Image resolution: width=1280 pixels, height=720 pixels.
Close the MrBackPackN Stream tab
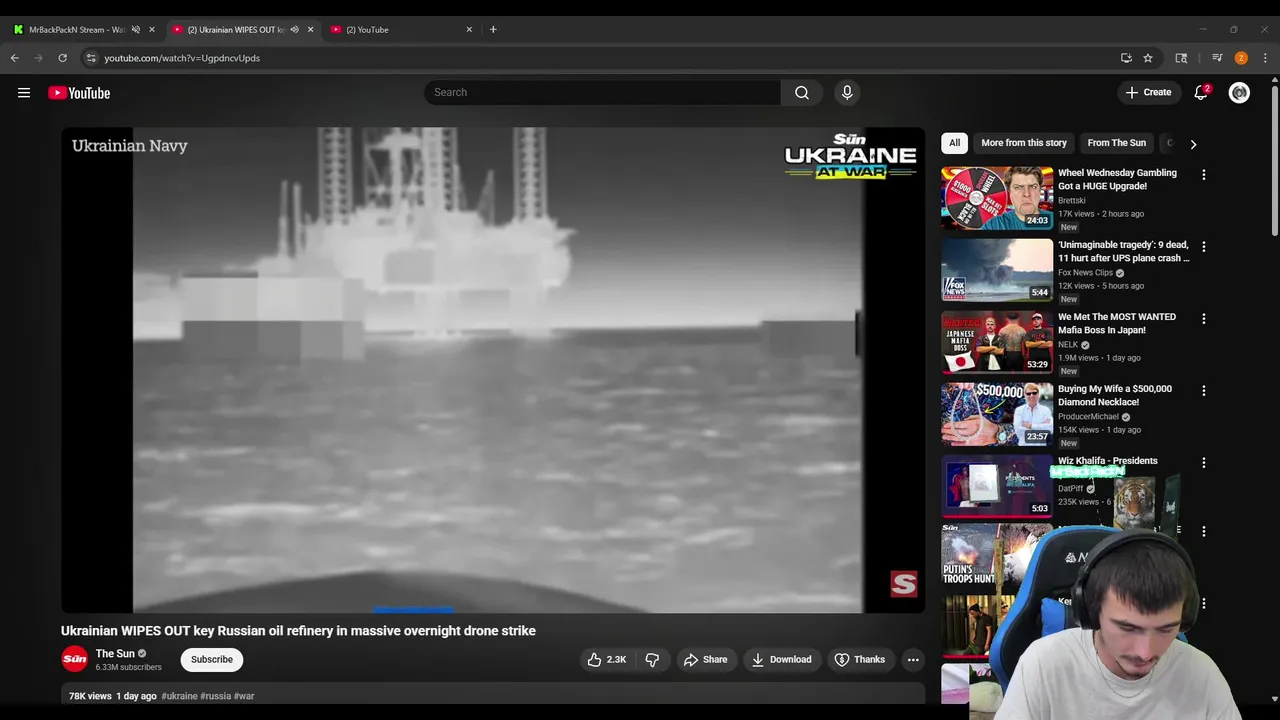pos(152,29)
